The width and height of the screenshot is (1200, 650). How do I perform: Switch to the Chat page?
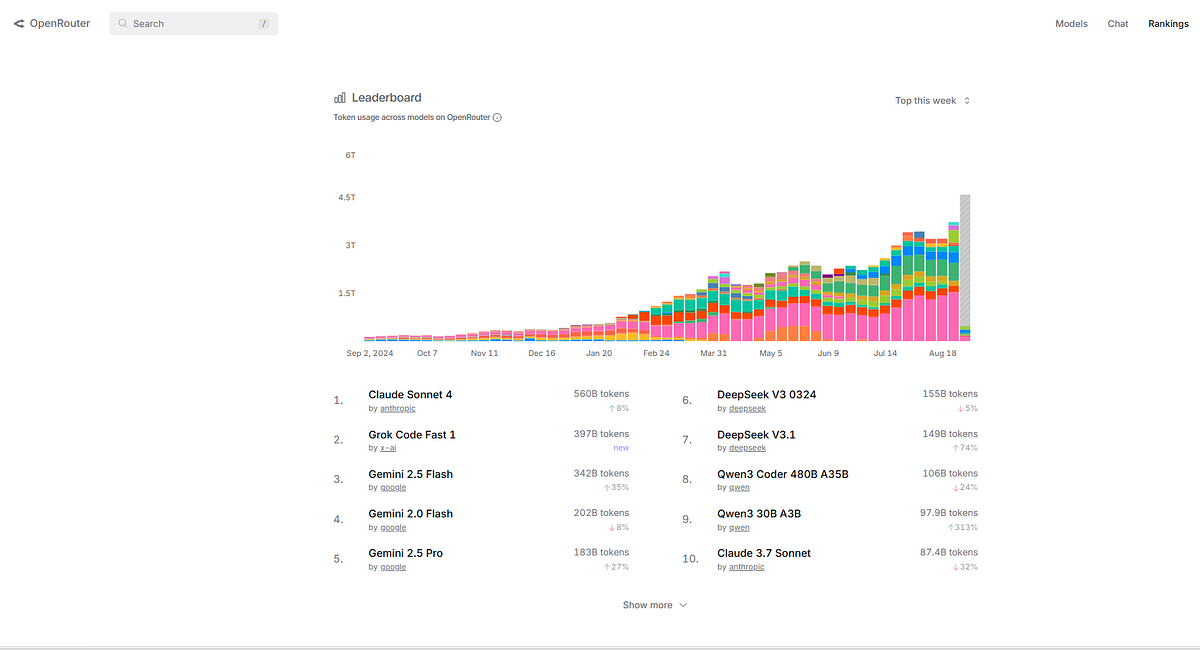pos(1117,23)
